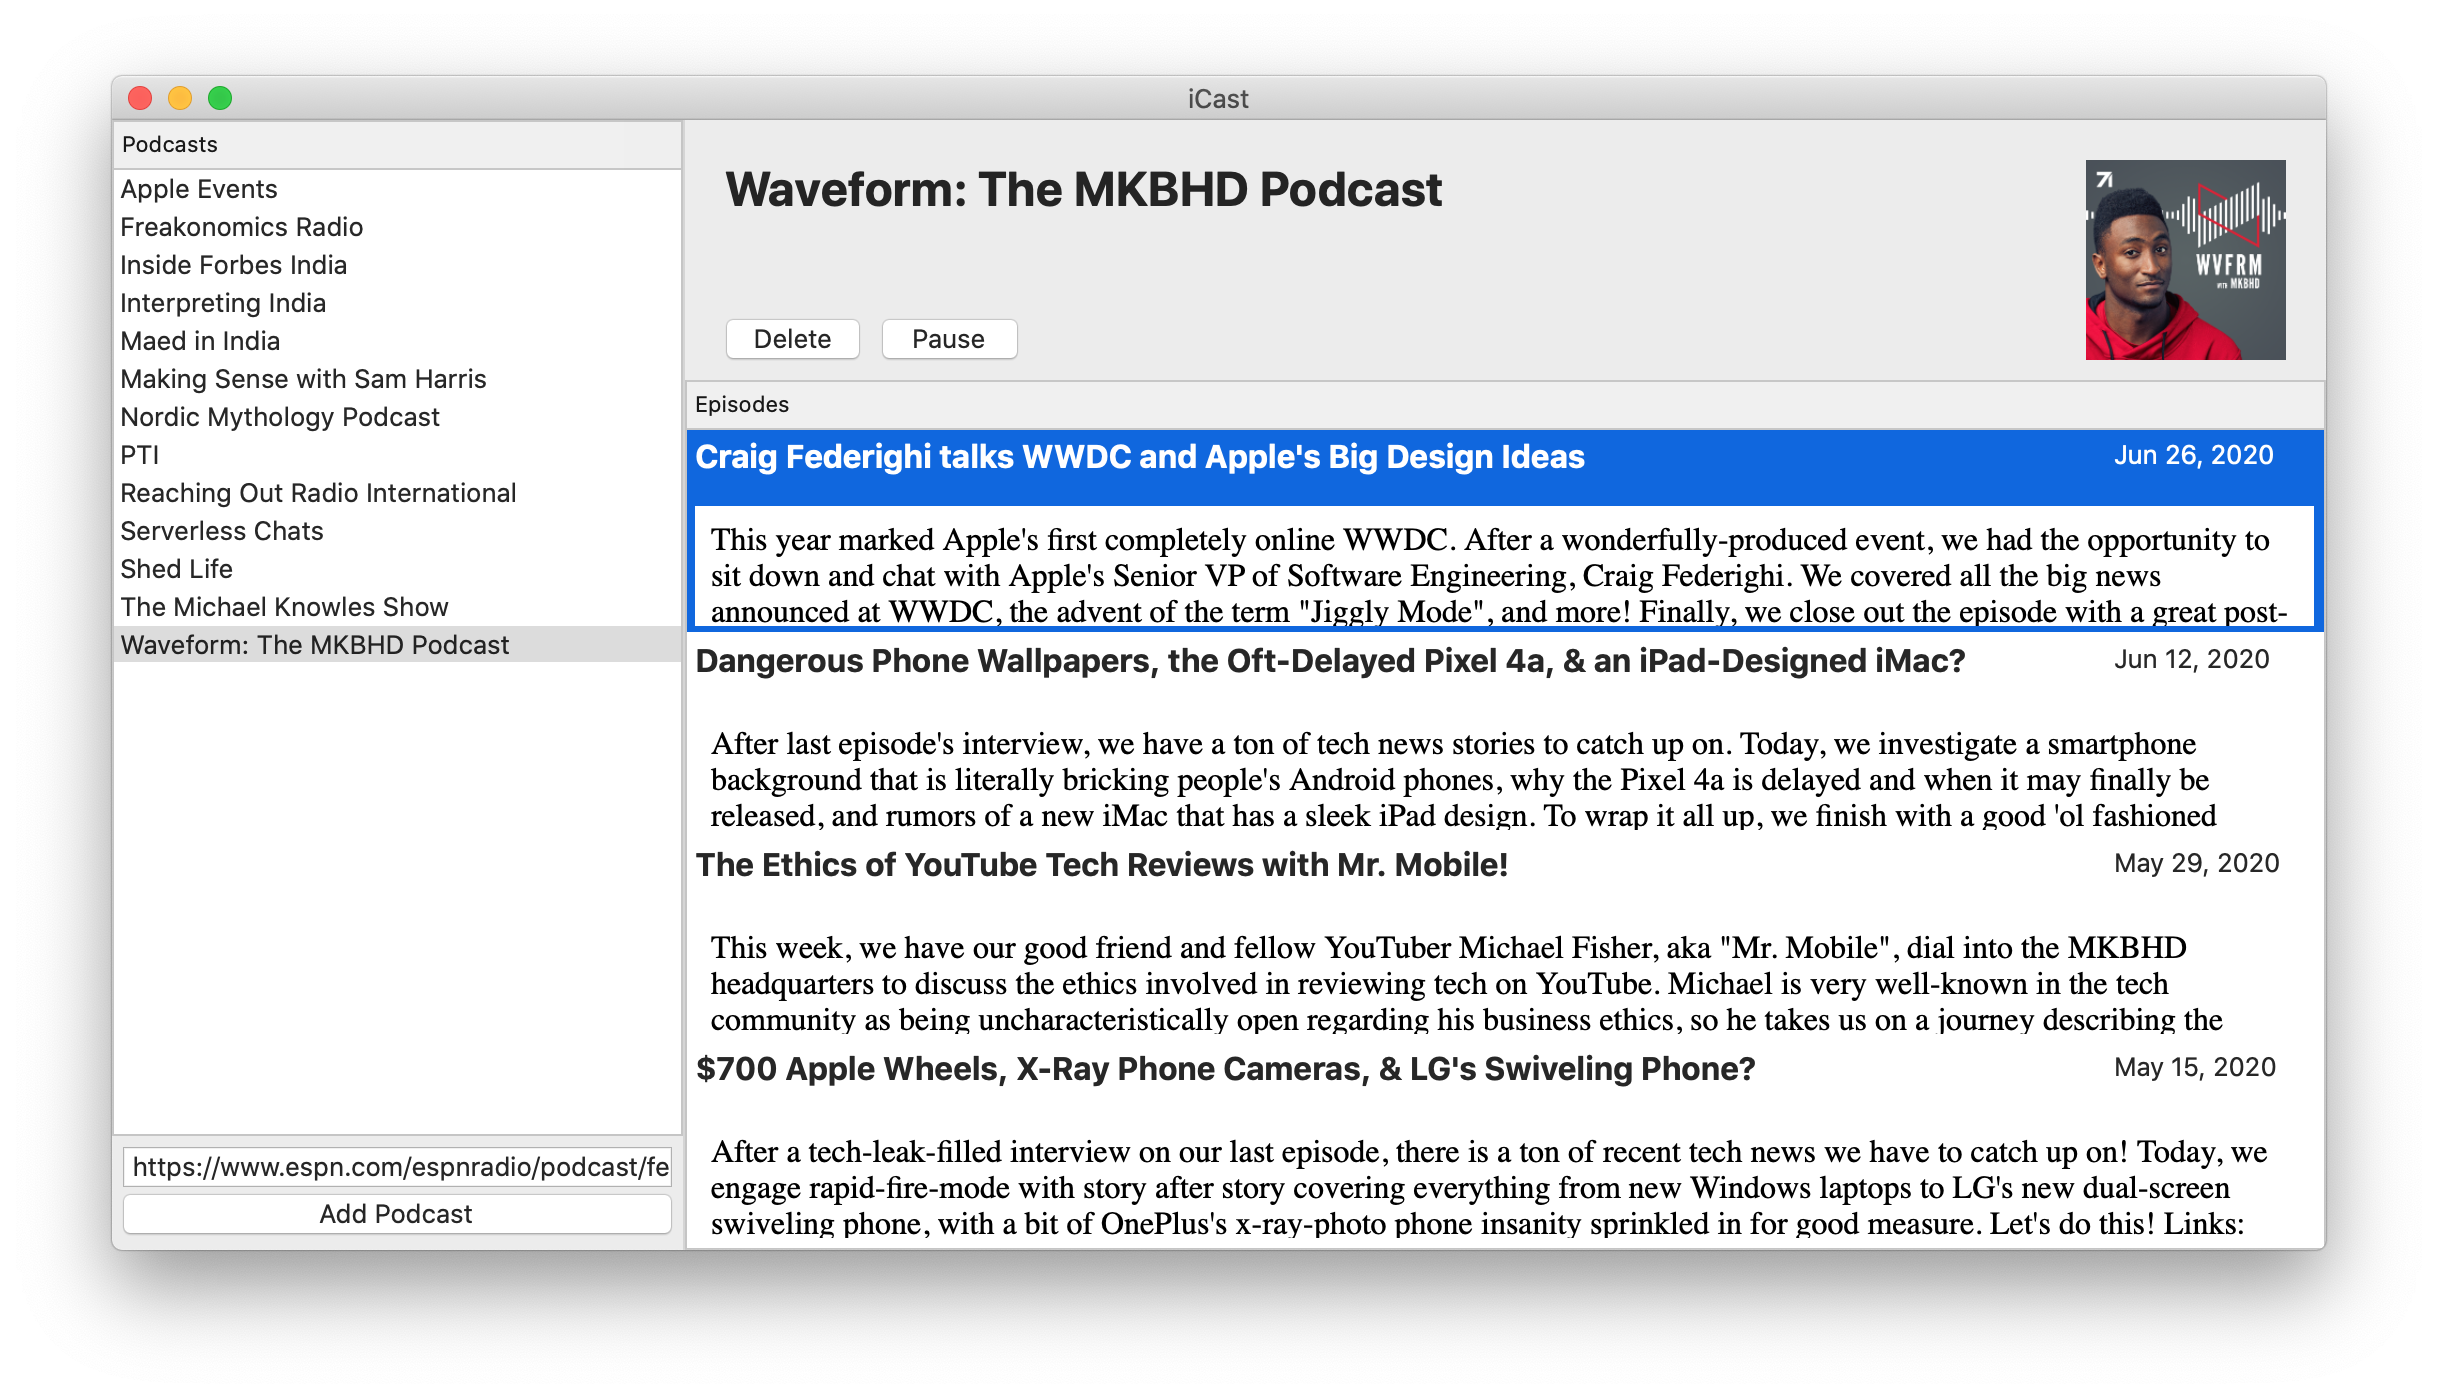Minimize the iCast window
2438x1398 pixels.
180,98
